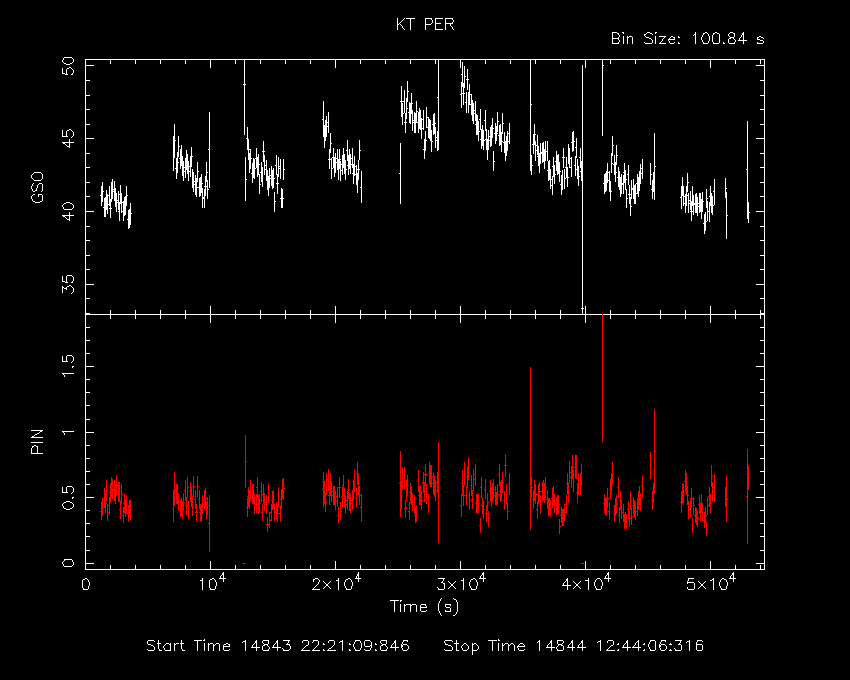
Task: Click the PIN axis tick label '0.5'
Action: tap(68, 498)
